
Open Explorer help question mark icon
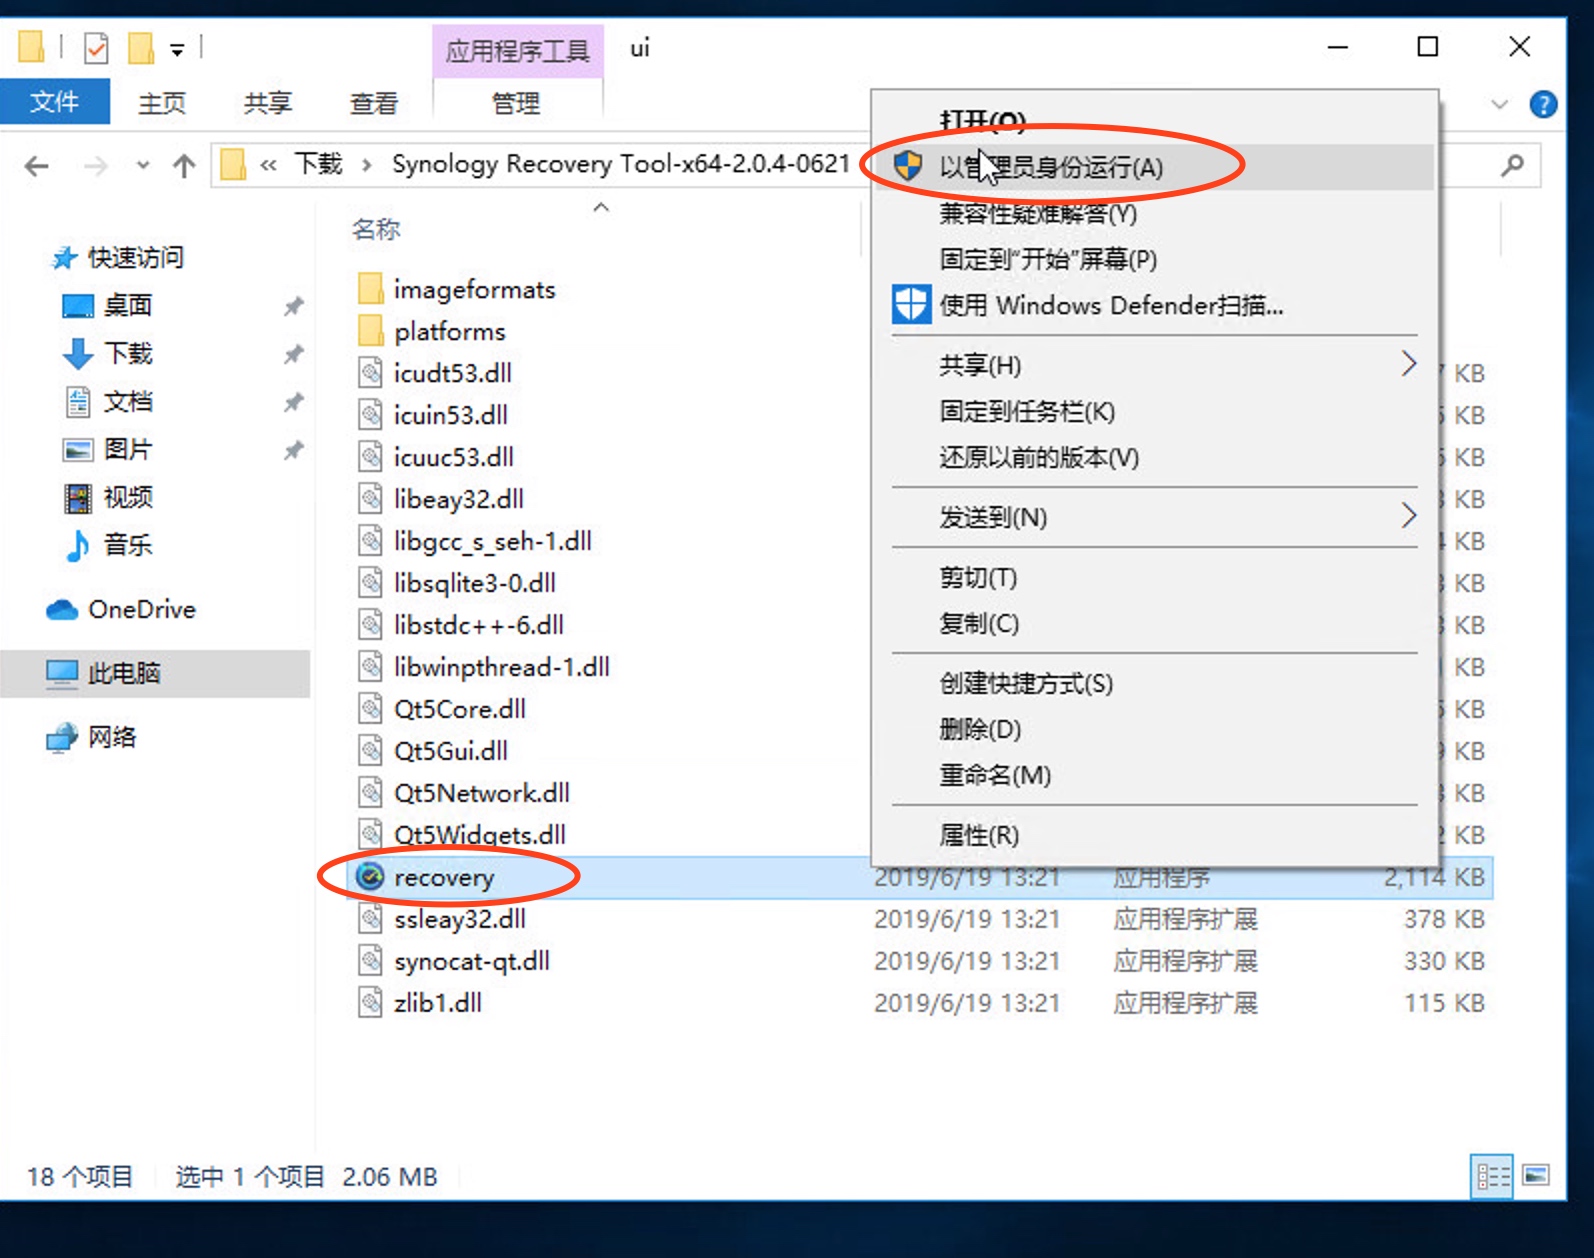pyautogui.click(x=1543, y=104)
